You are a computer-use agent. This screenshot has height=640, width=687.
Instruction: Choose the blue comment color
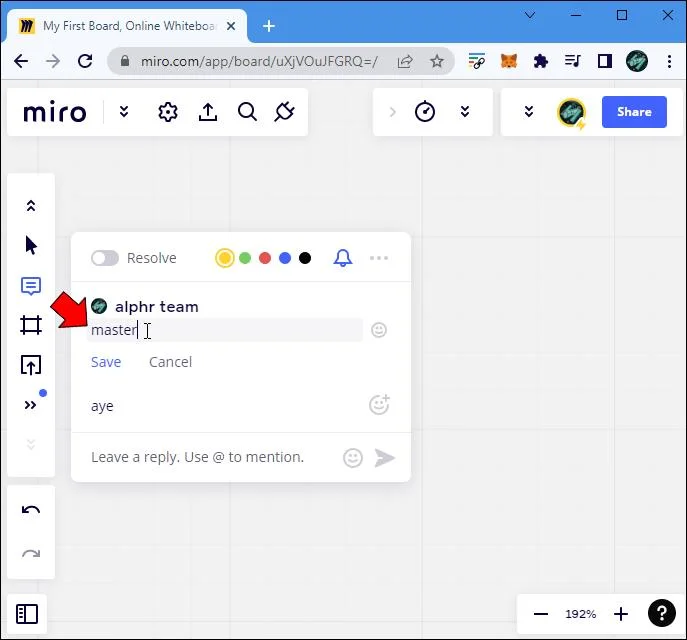(285, 258)
